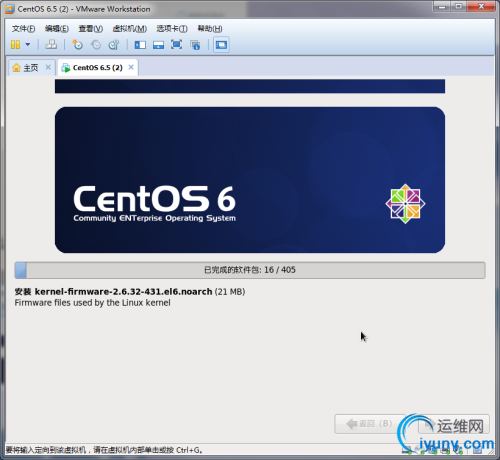Click the 返回 (B) back button
Screen dimensions: 500x460
click(x=369, y=424)
